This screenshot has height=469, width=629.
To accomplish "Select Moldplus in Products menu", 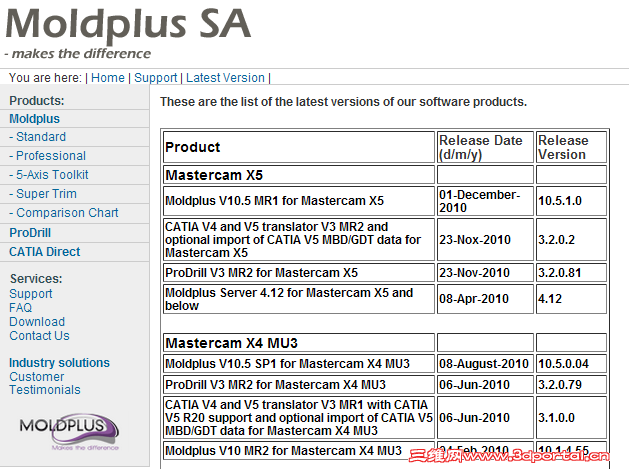I will point(35,119).
